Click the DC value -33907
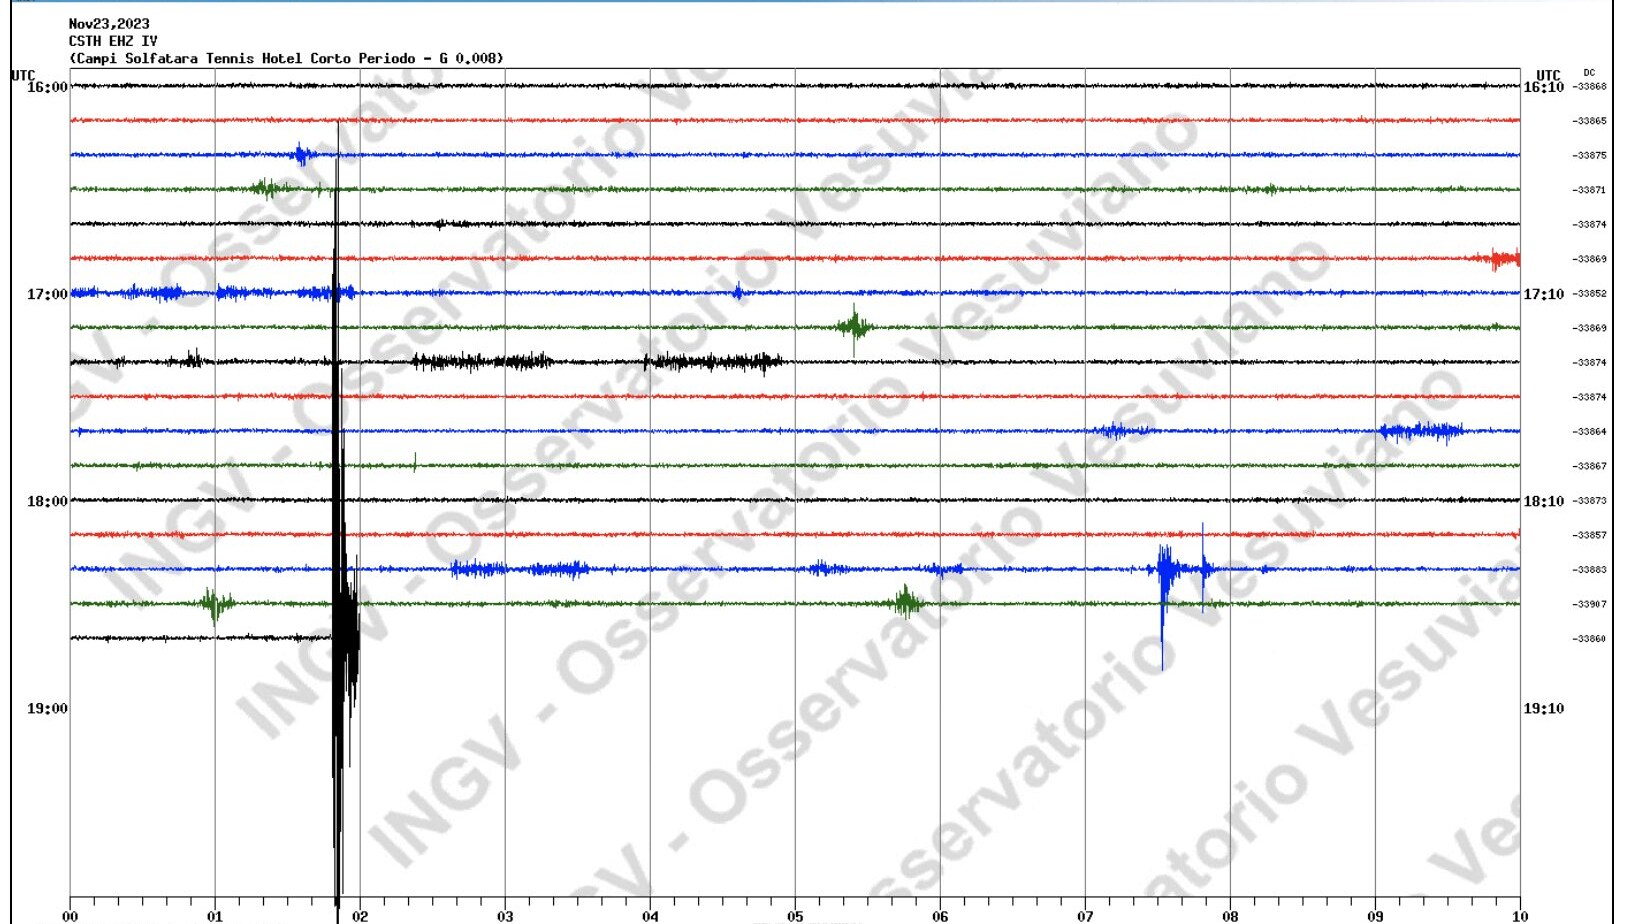 (x=1590, y=604)
